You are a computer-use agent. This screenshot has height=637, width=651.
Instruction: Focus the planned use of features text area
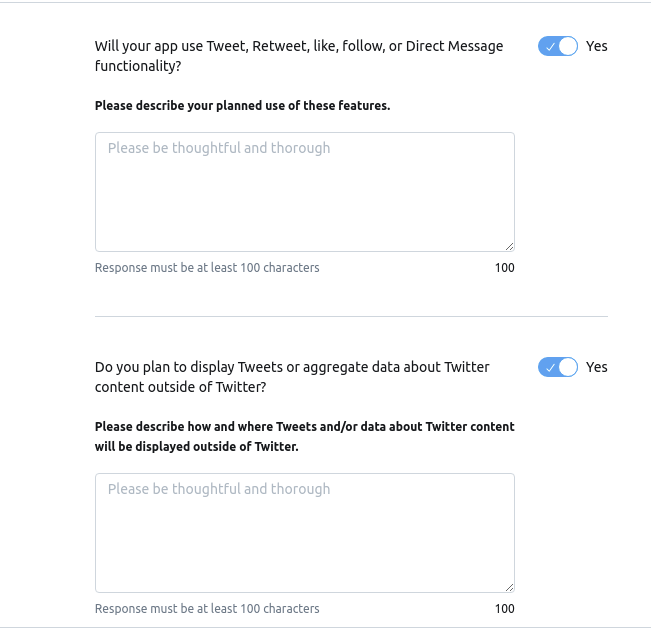click(304, 192)
